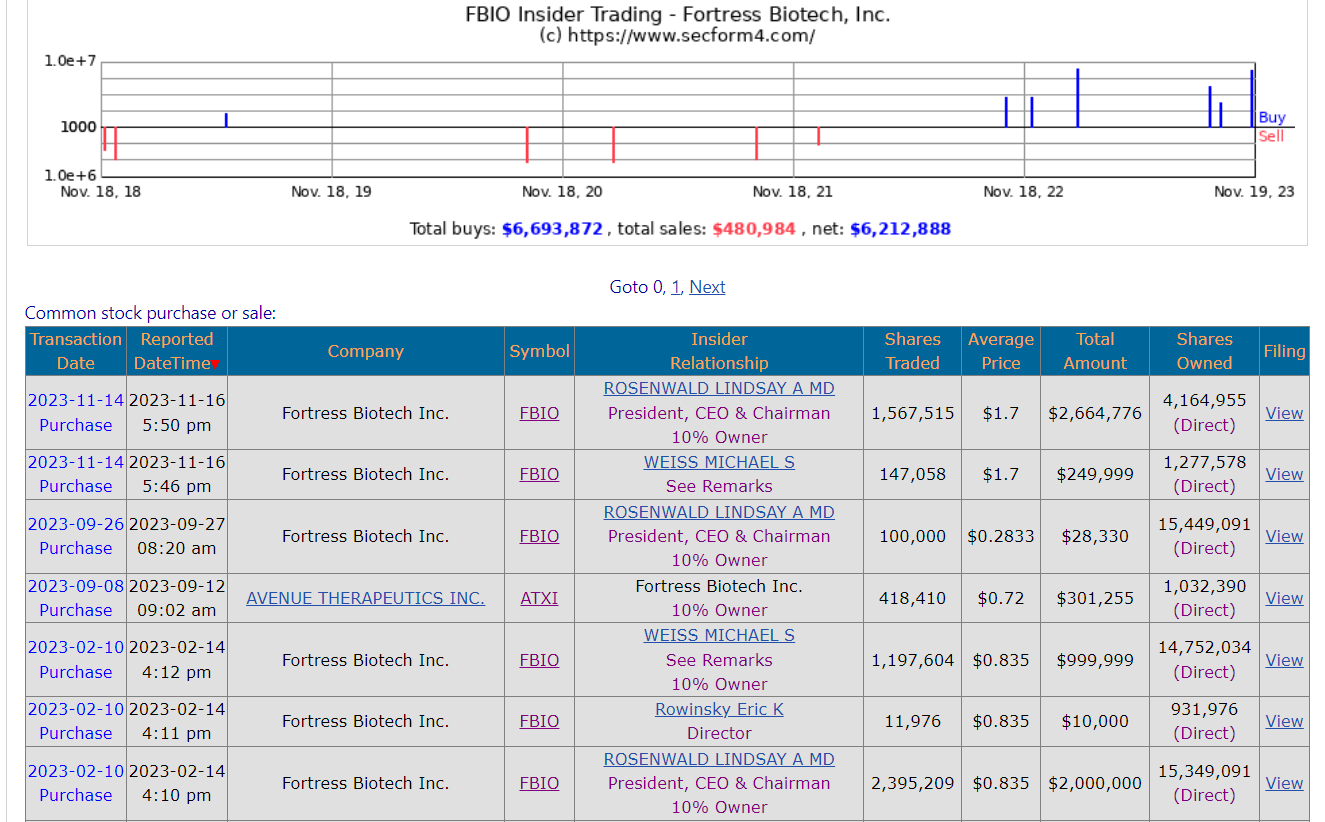Open 2023-11-14 date in 5:50 pm row
Image resolution: width=1325 pixels, height=822 pixels.
click(76, 400)
